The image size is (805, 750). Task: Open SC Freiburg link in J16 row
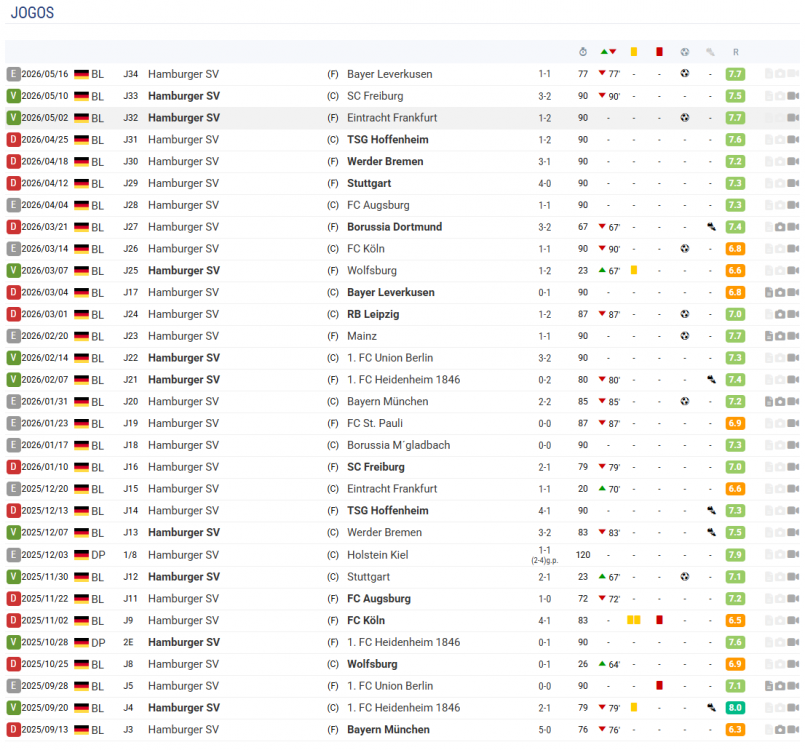click(x=376, y=467)
